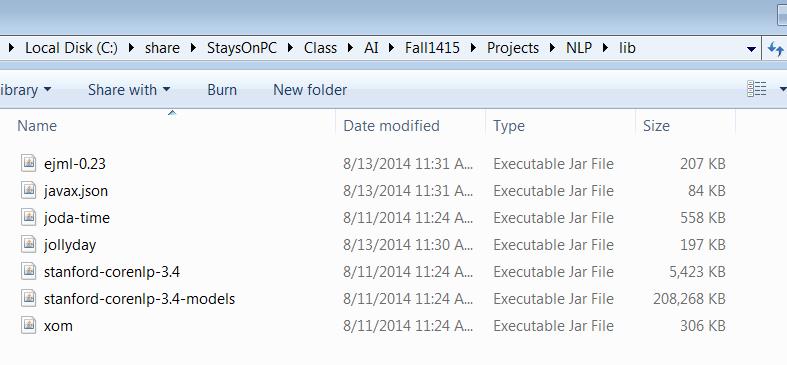Sort by Date modified column header
787x365 pixels.
pos(391,126)
